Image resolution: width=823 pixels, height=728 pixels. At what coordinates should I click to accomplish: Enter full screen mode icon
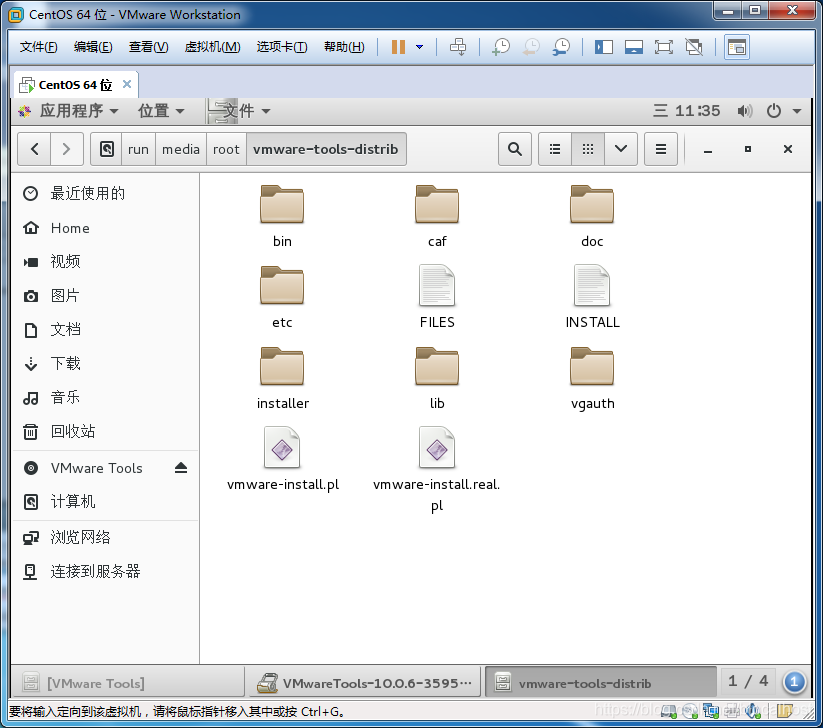coord(663,47)
